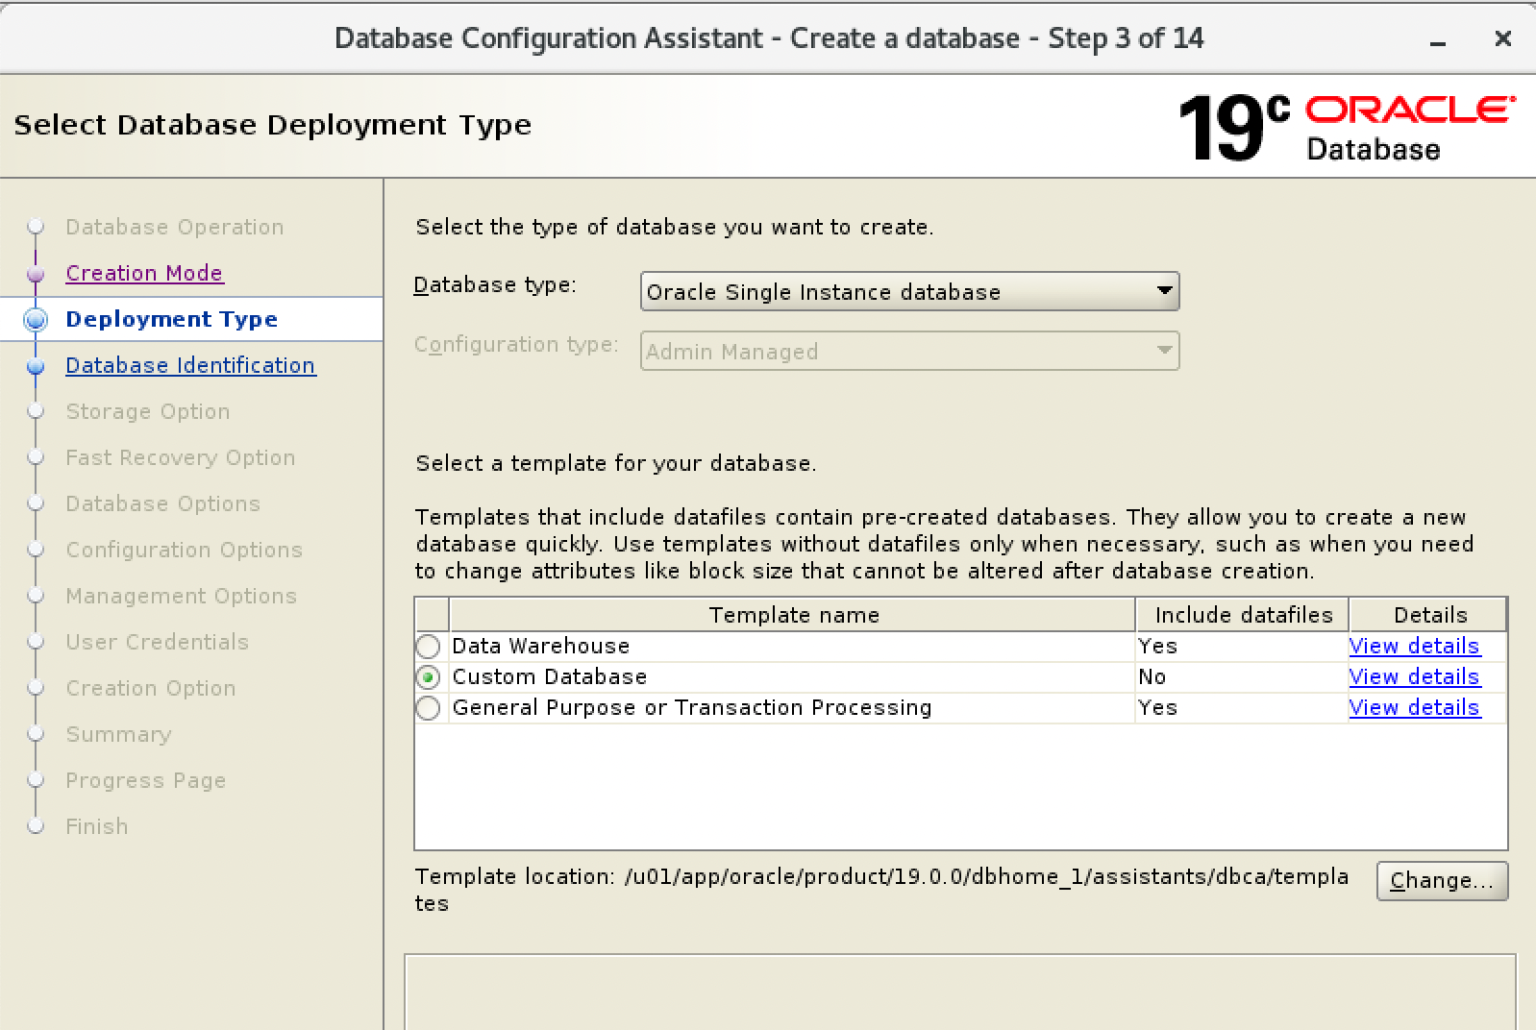Click Change to modify template location
The height and width of the screenshot is (1030, 1536).
tap(1442, 881)
